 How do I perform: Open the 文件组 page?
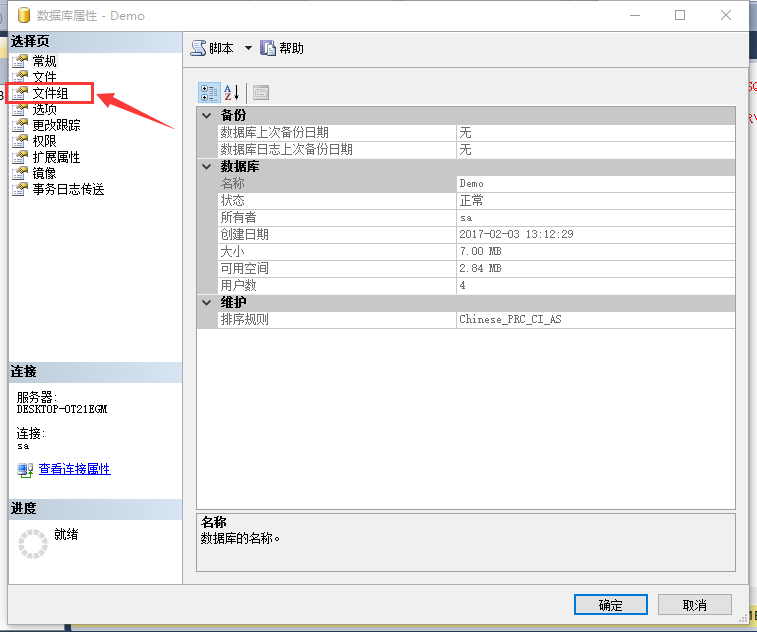tap(50, 93)
